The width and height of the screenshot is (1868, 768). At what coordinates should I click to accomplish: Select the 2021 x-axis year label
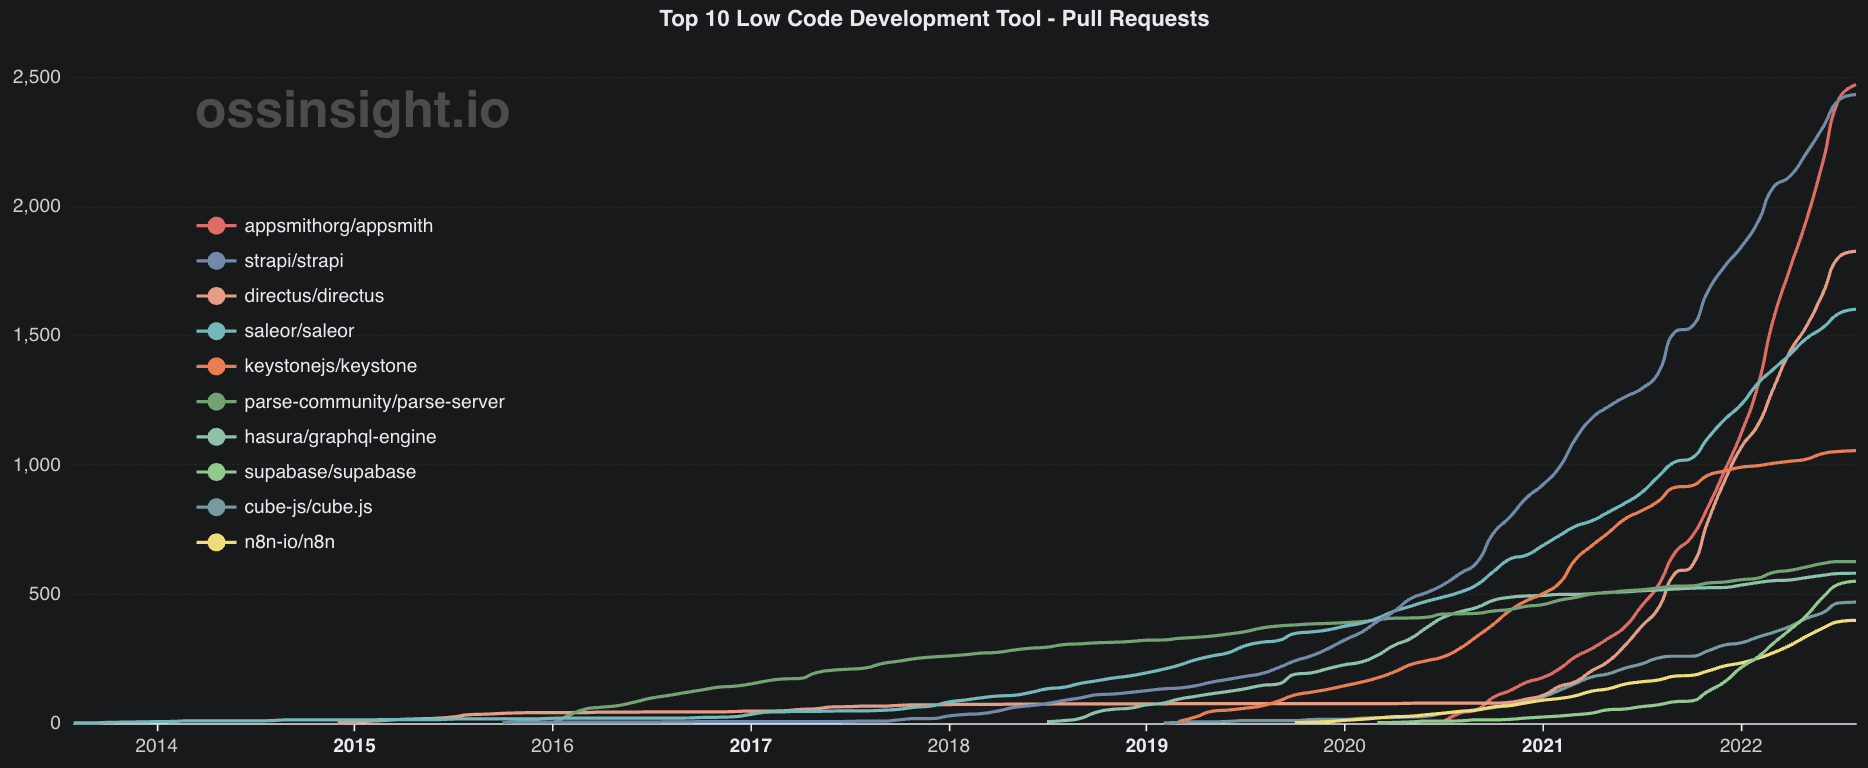(1542, 746)
